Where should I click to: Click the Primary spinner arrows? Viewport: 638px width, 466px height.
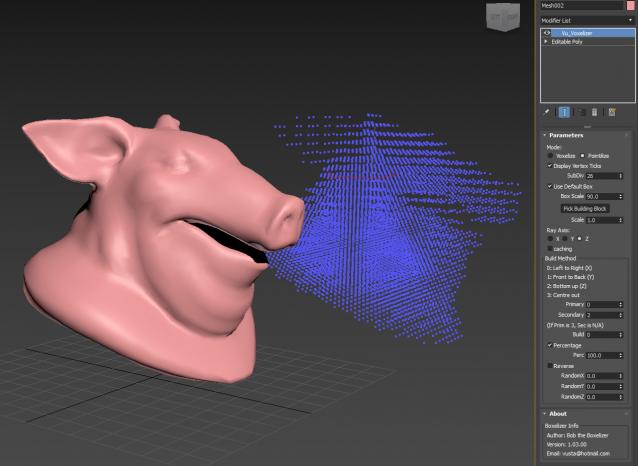pos(621,304)
